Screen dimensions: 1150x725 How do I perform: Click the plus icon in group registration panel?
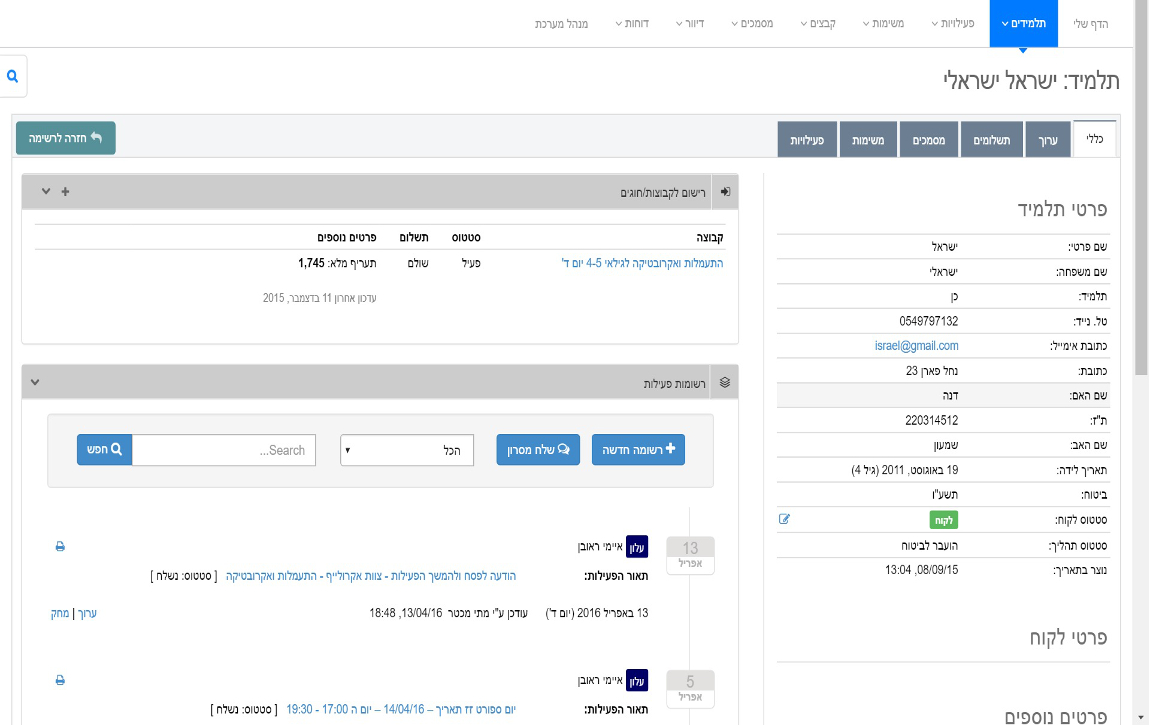(66, 191)
